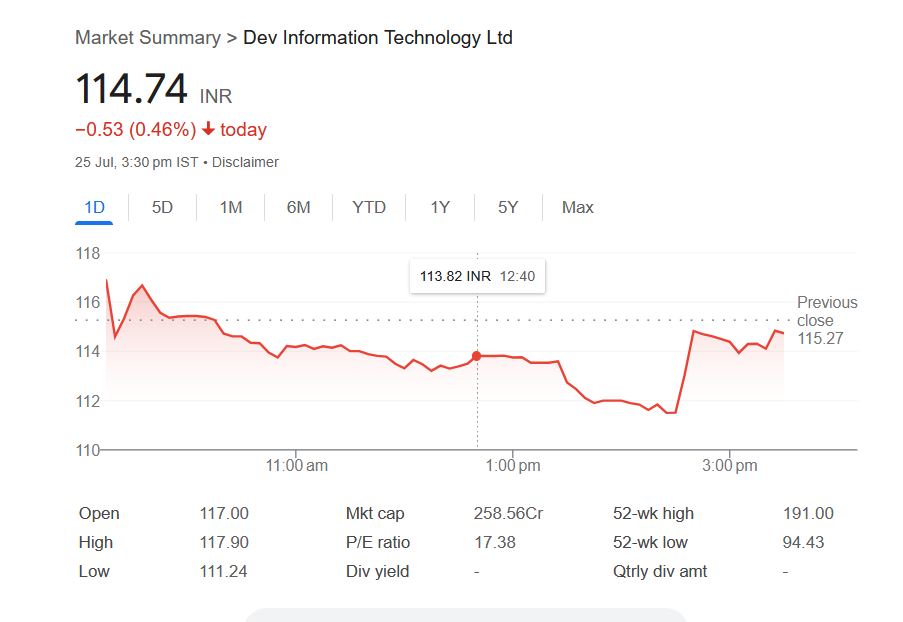Switch to the 1M chart tab
903x622 pixels.
point(231,207)
